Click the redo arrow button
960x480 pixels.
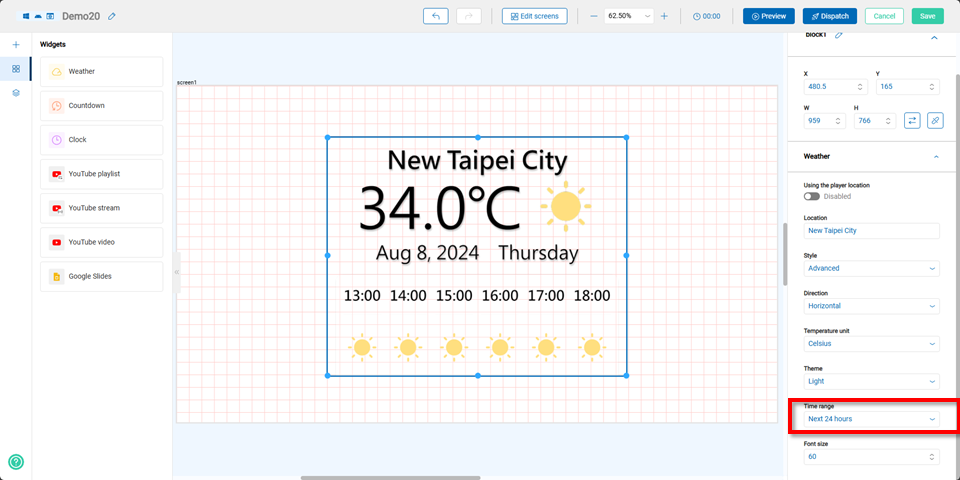point(469,16)
